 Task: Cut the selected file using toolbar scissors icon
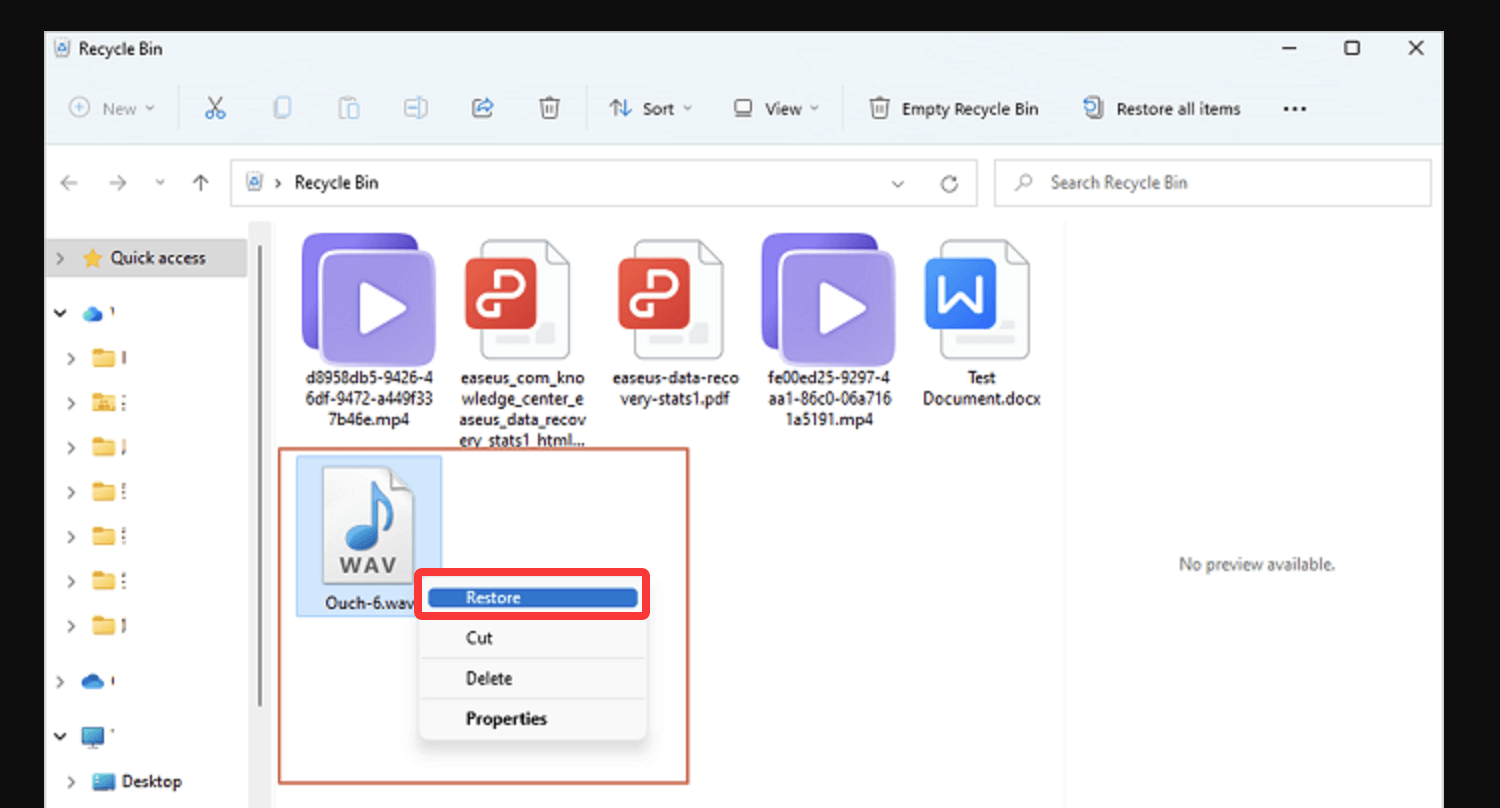(x=215, y=108)
